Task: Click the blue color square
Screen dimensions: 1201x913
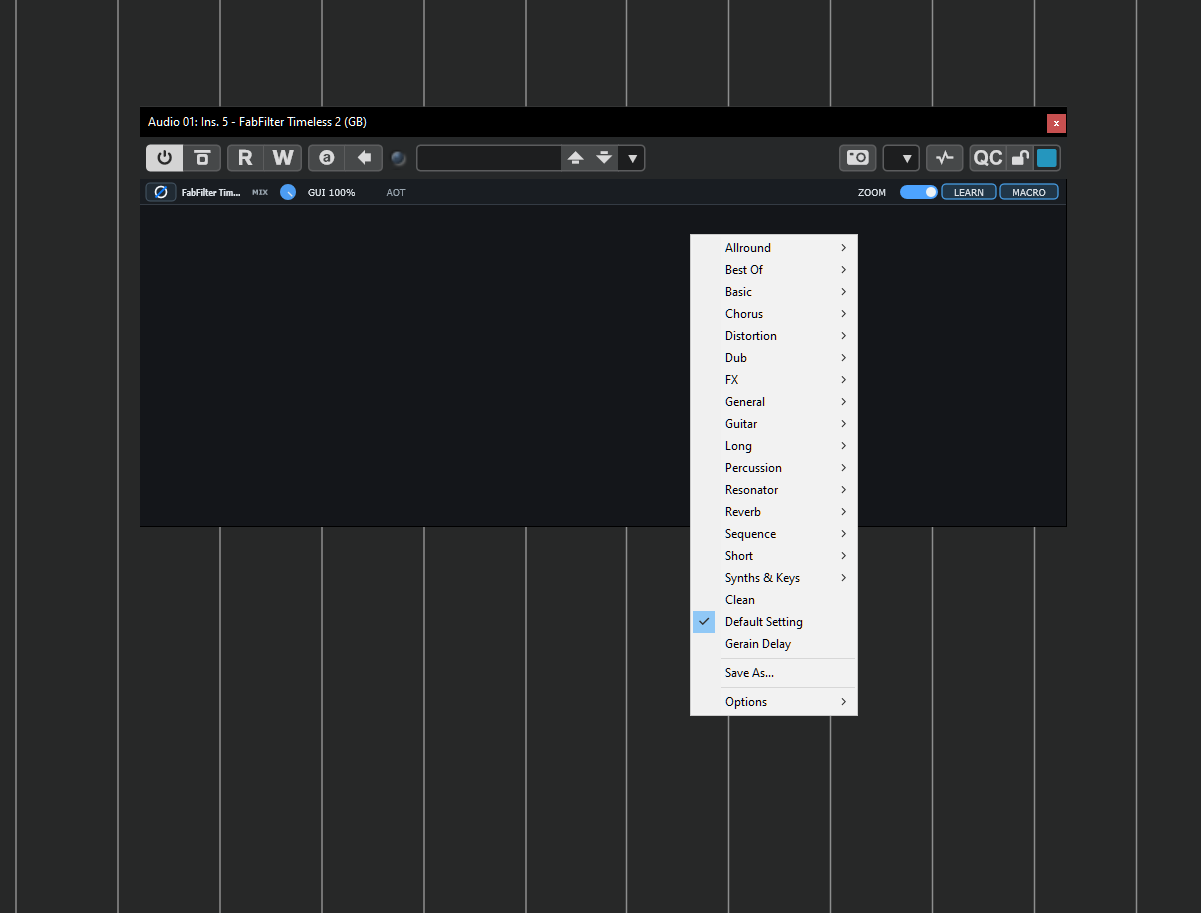Action: pos(1046,158)
